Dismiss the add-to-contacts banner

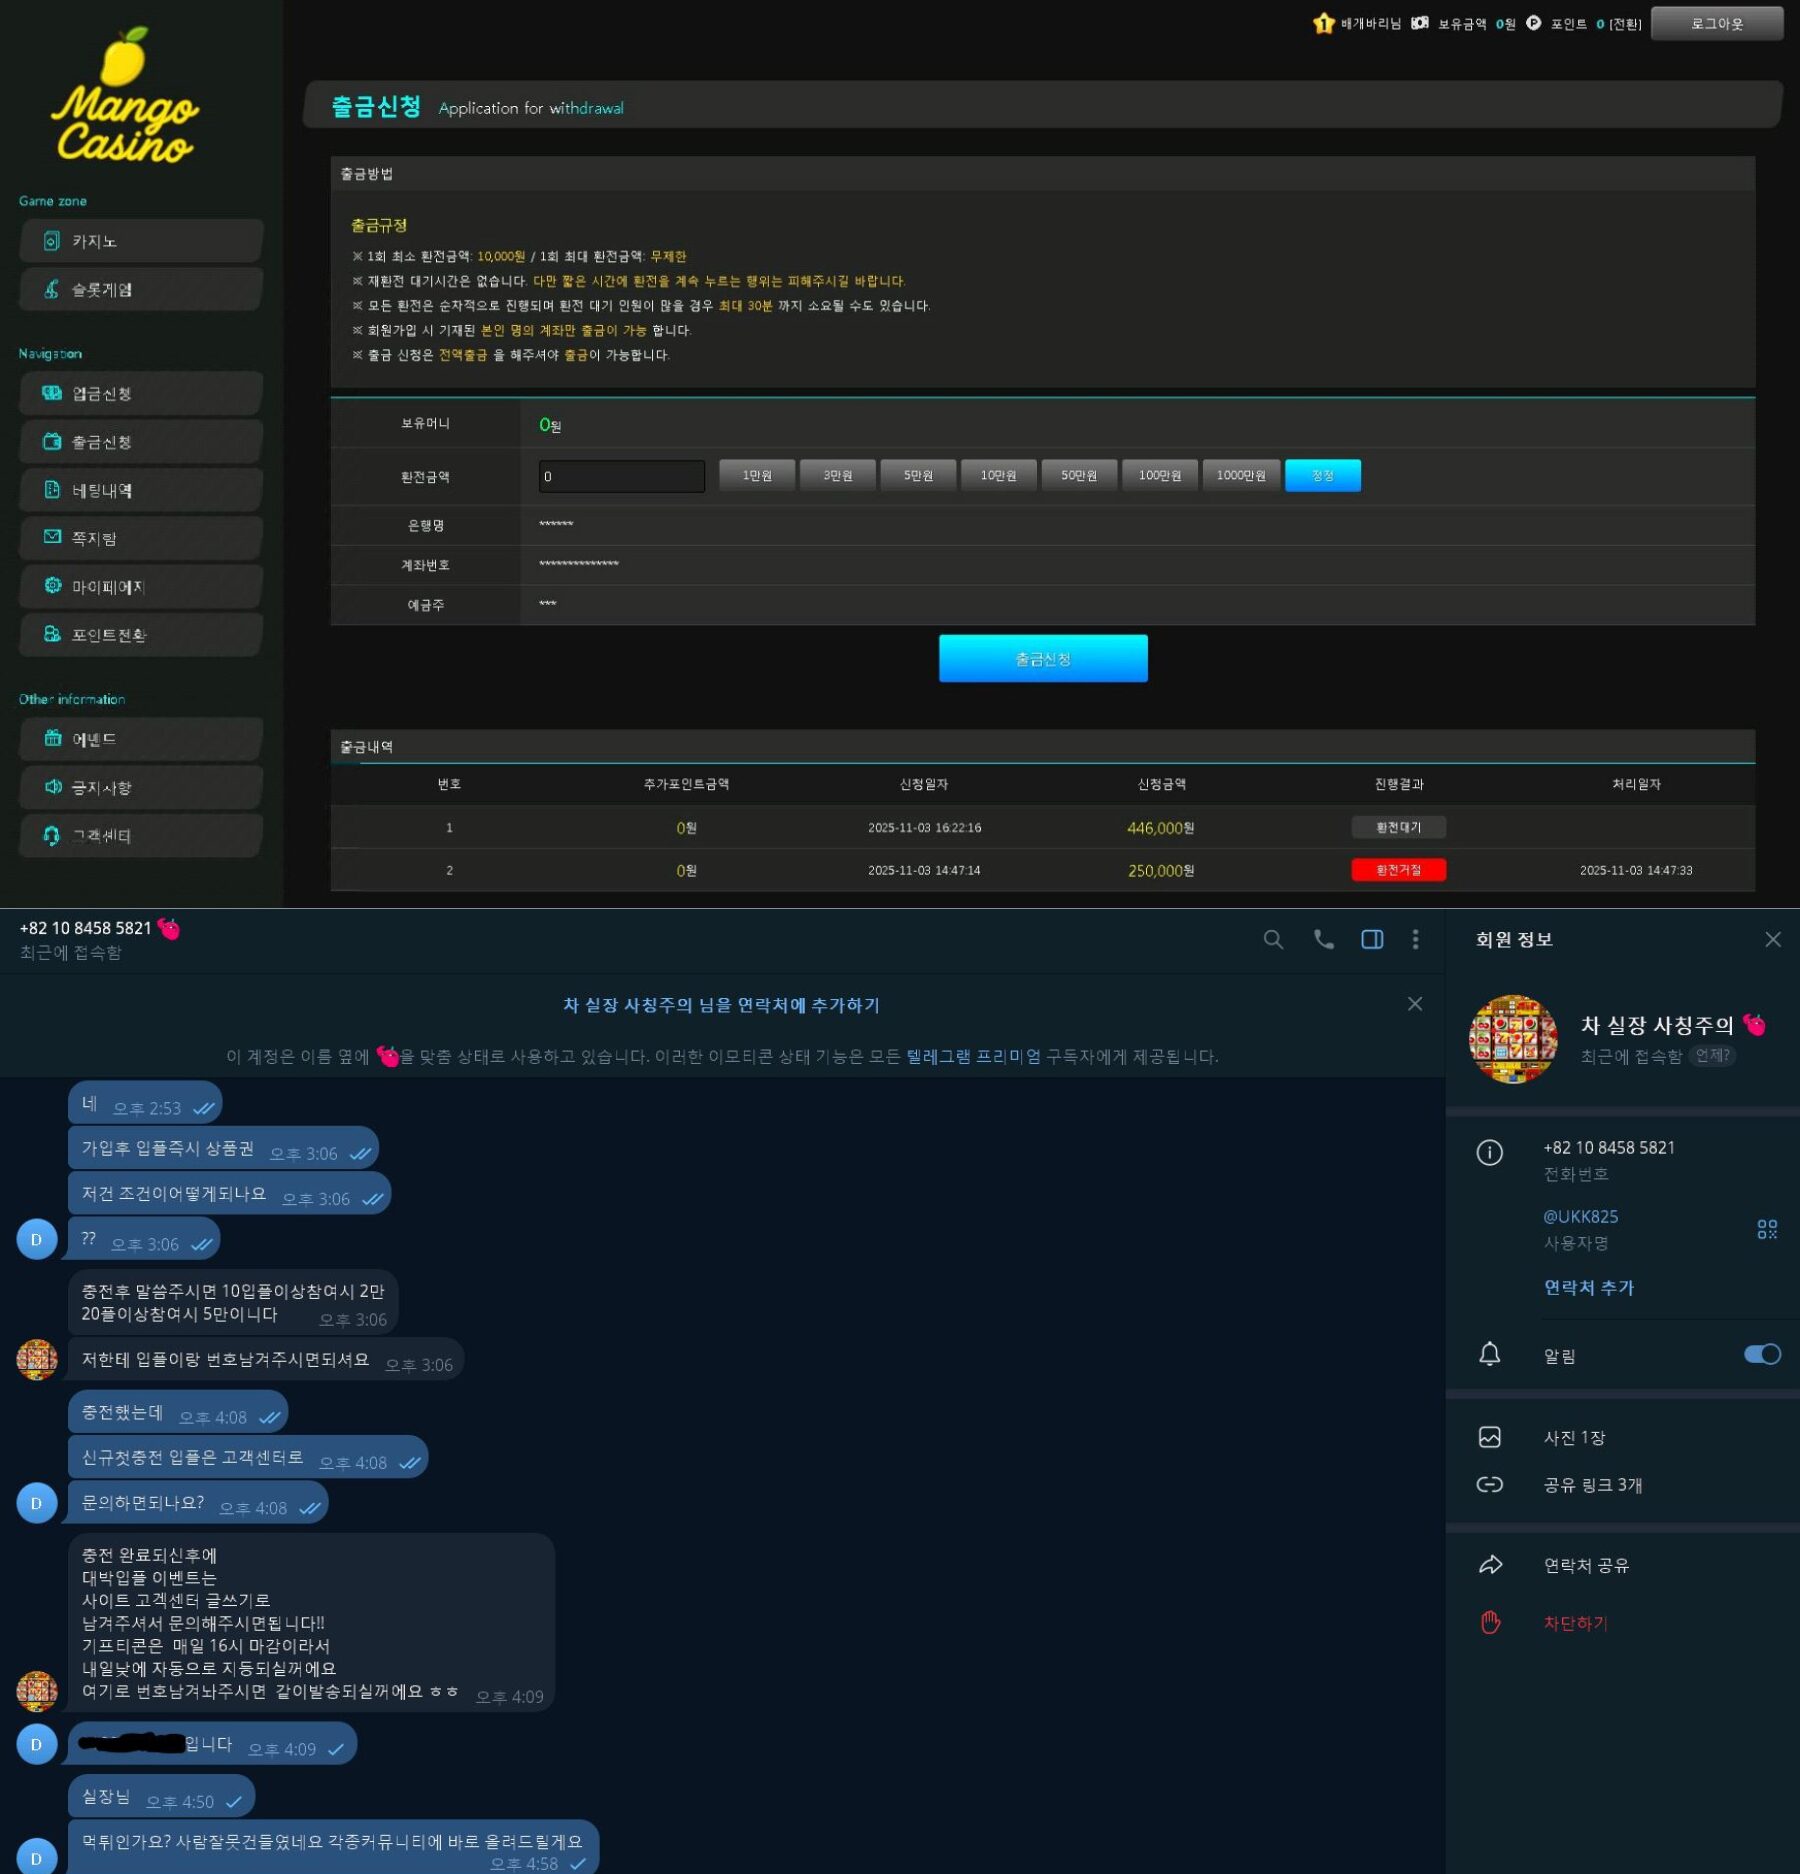coord(1414,1004)
